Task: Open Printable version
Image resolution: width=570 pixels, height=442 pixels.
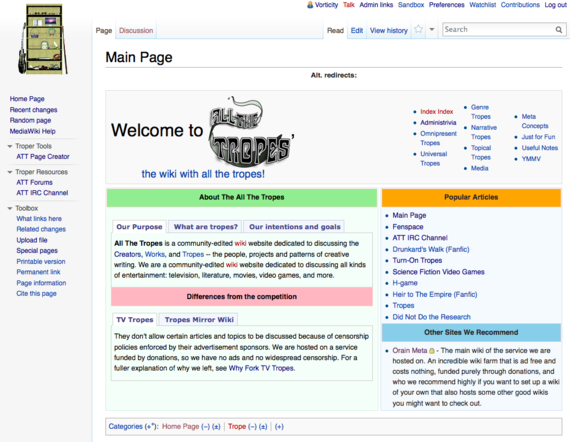Action: point(41,262)
